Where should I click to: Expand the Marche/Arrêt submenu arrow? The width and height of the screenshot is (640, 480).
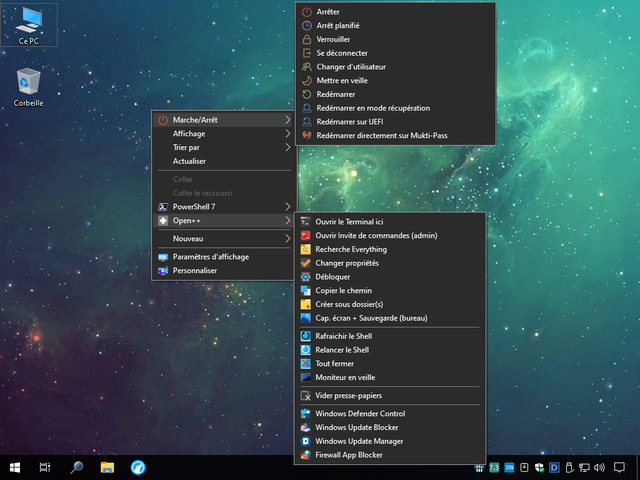[288, 120]
